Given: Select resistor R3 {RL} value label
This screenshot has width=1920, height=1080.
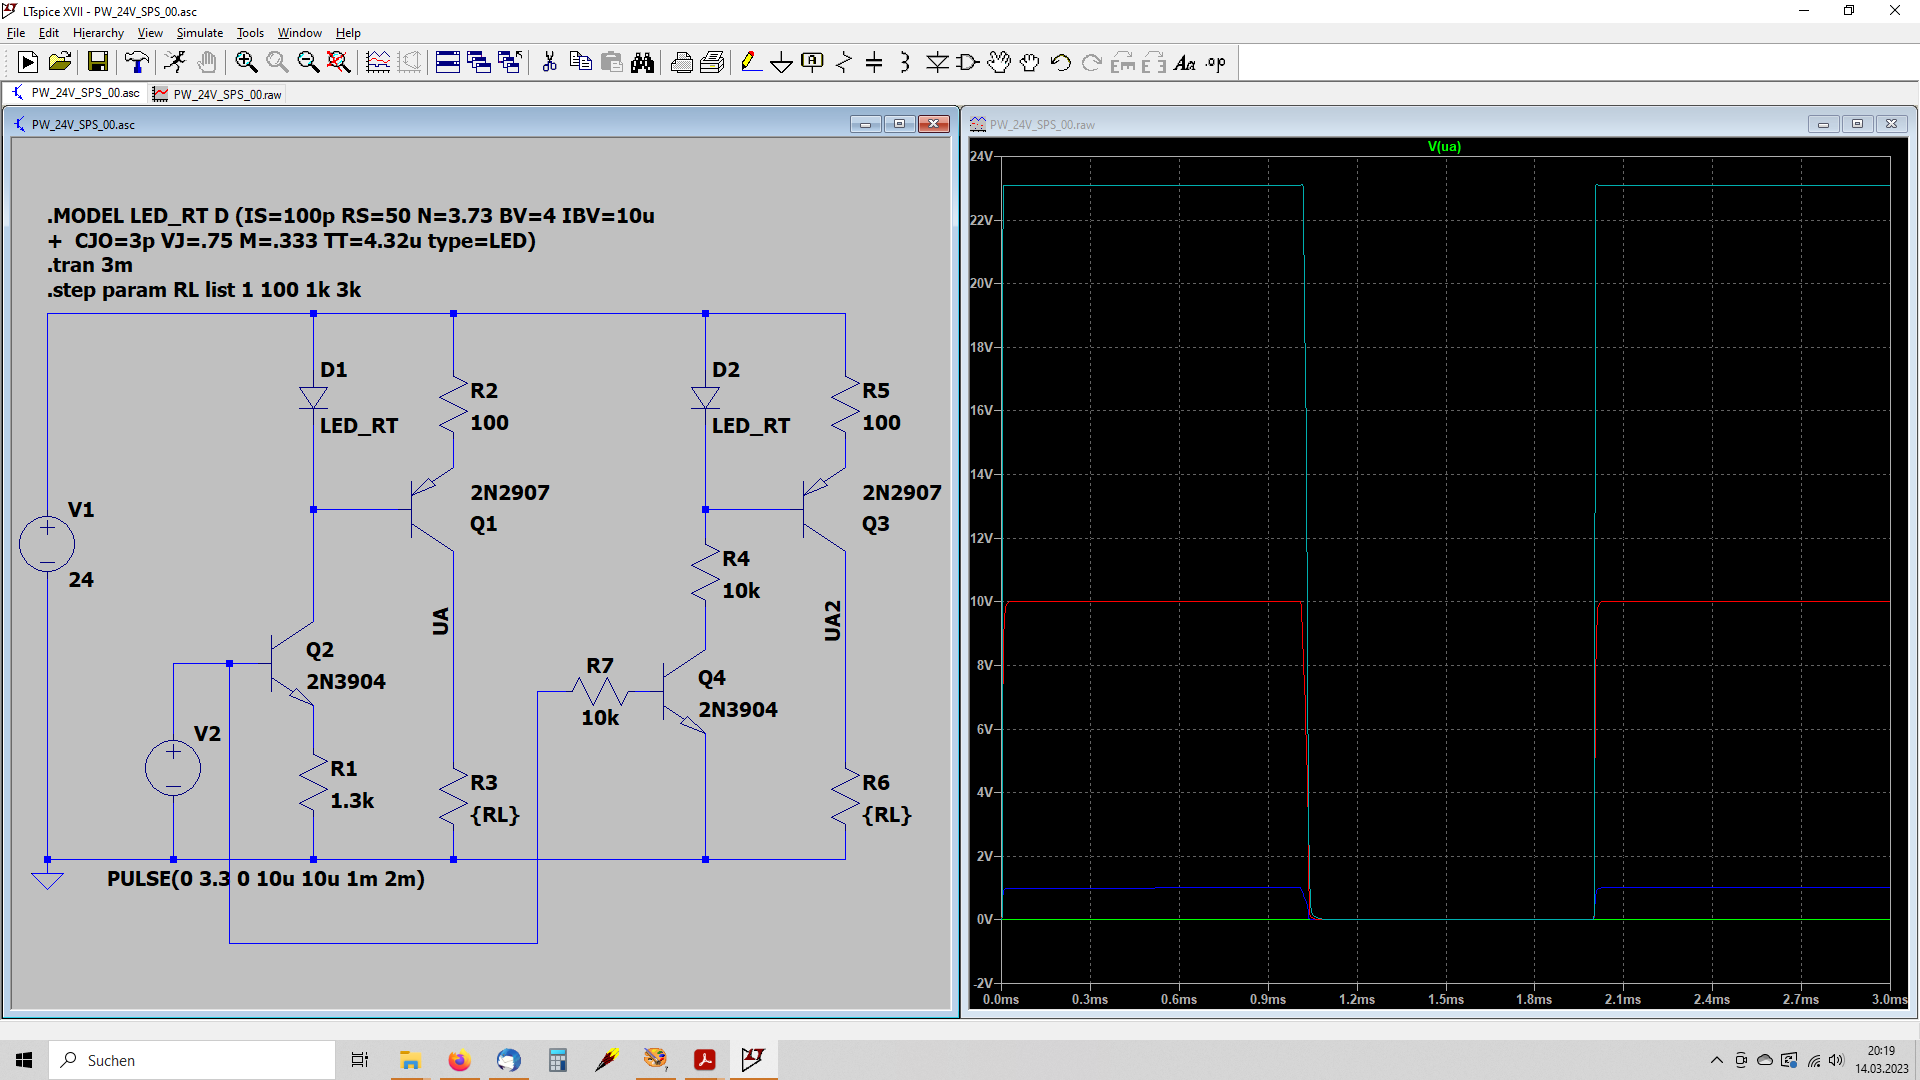Looking at the screenshot, I should pyautogui.click(x=495, y=814).
